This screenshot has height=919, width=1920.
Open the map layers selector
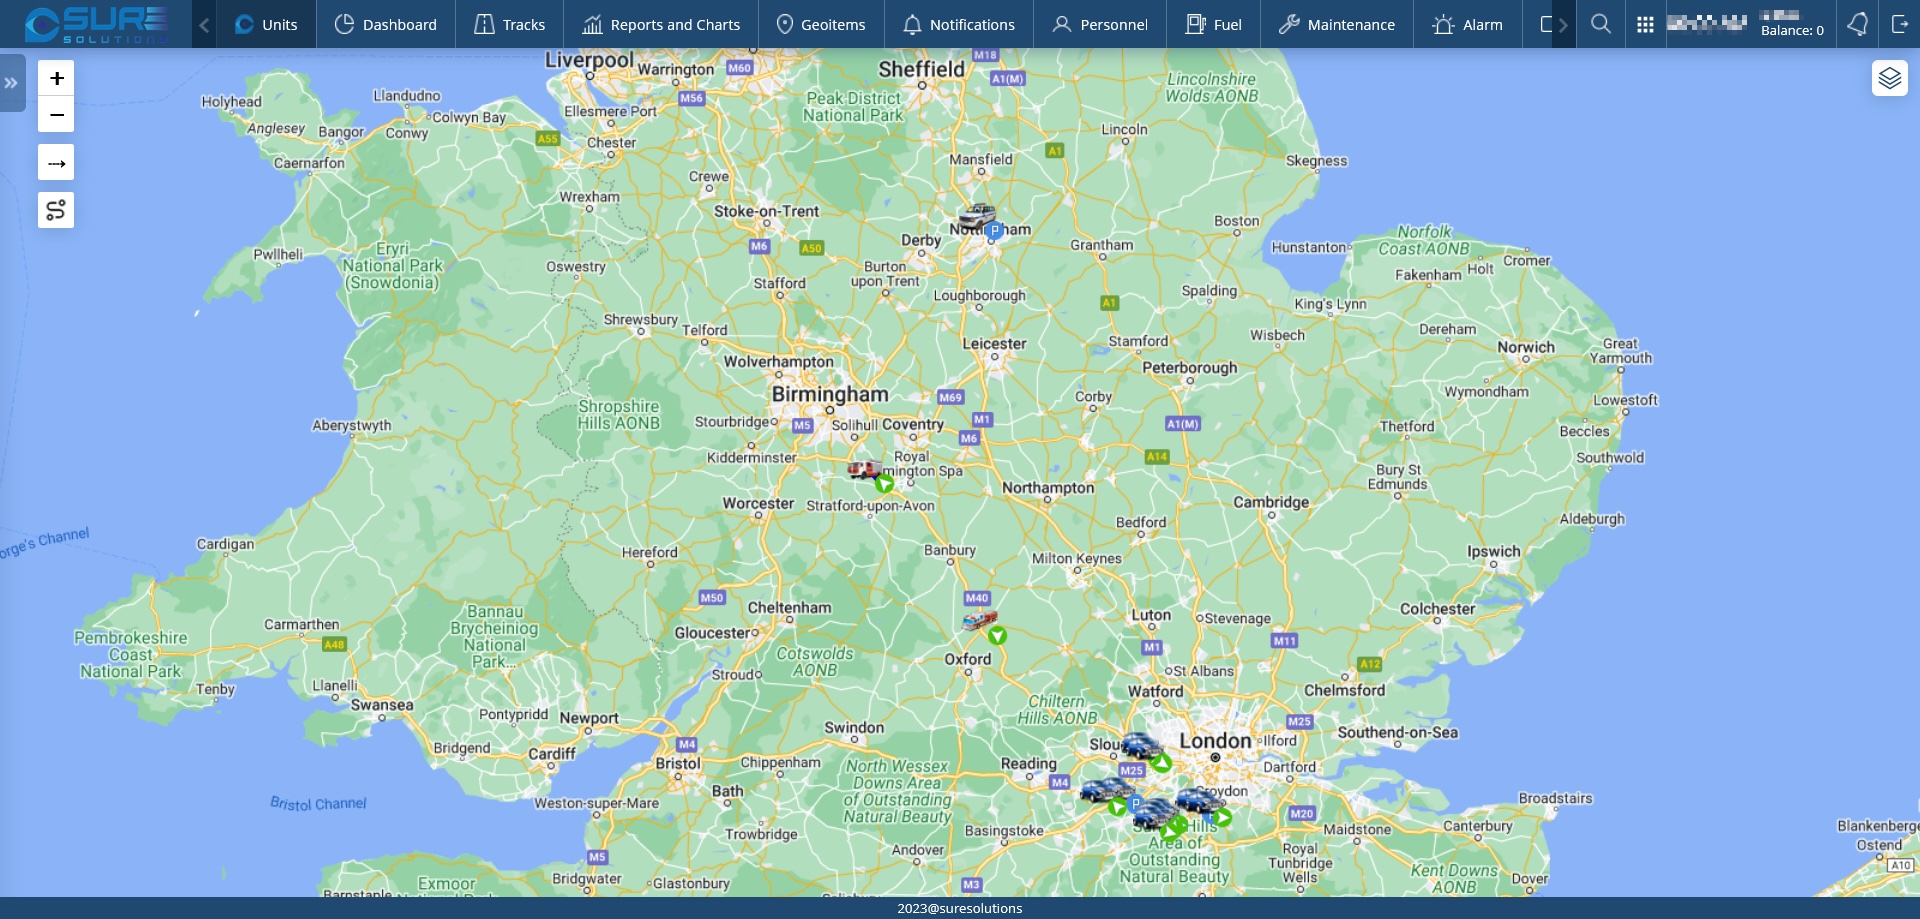click(1889, 78)
